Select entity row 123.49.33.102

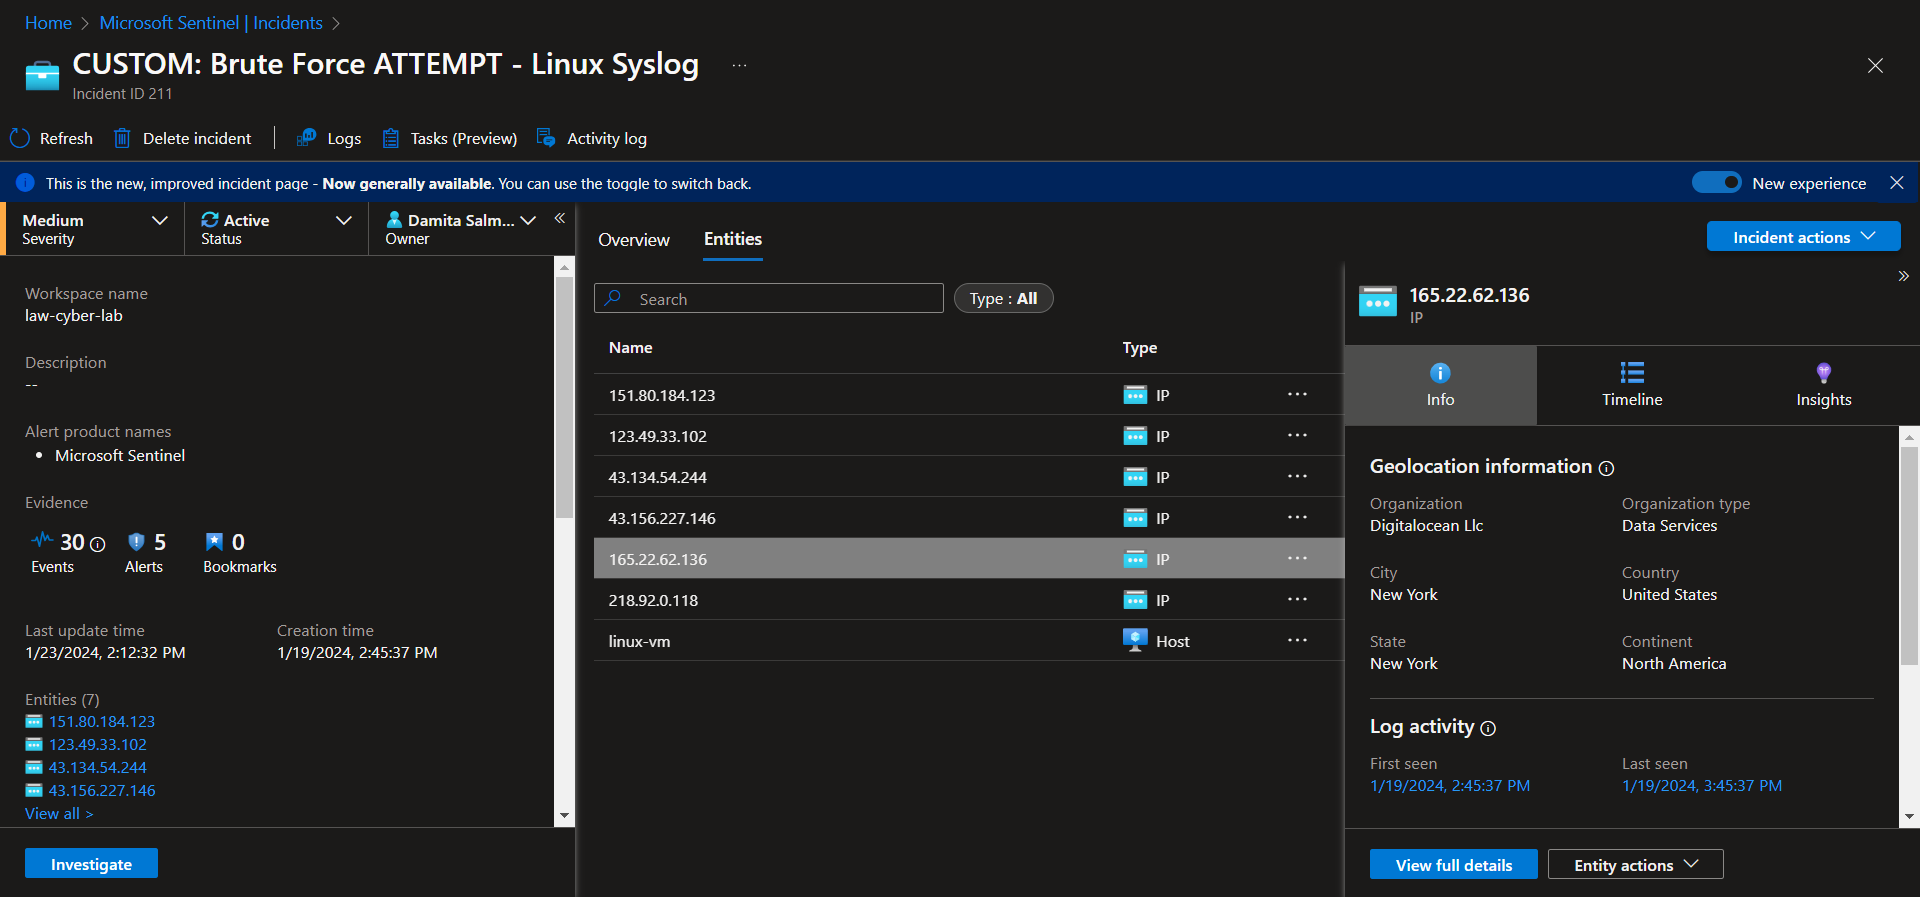(968, 436)
